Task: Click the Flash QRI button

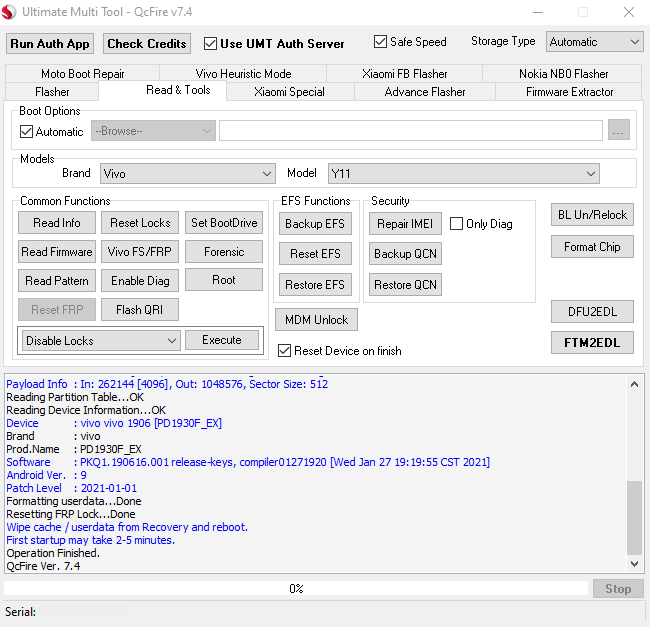Action: pyautogui.click(x=140, y=310)
